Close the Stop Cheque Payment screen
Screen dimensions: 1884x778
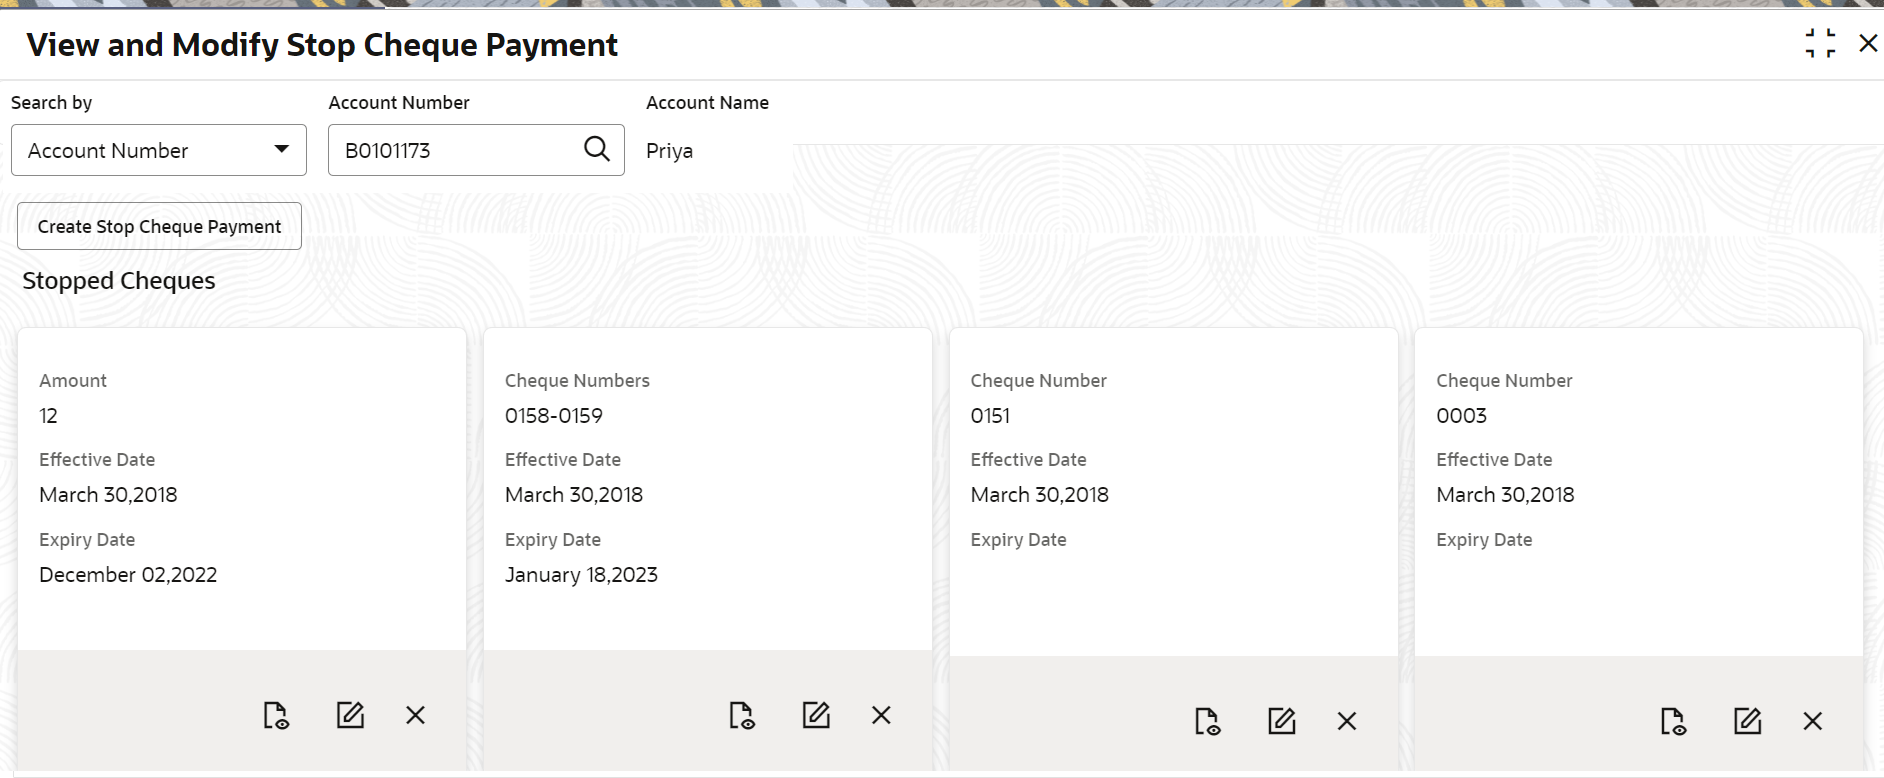(1868, 44)
